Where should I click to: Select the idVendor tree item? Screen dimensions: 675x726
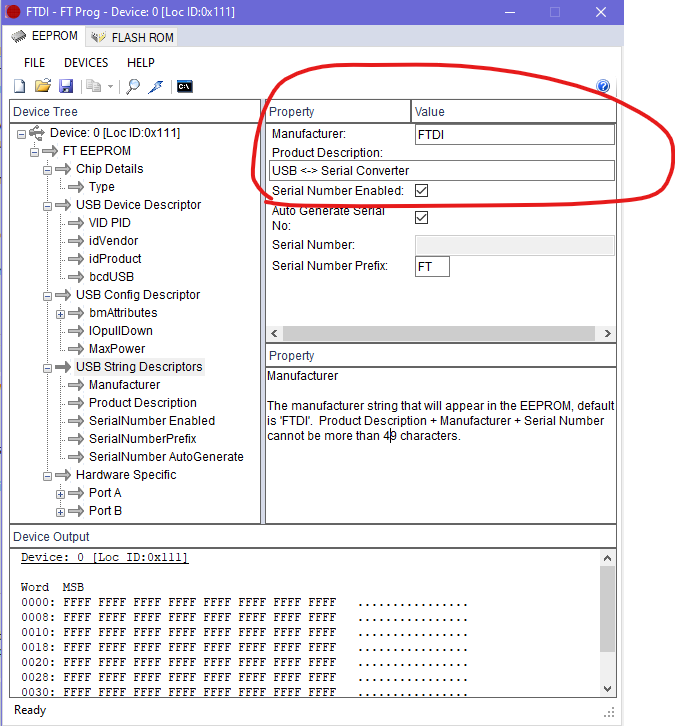tap(113, 241)
